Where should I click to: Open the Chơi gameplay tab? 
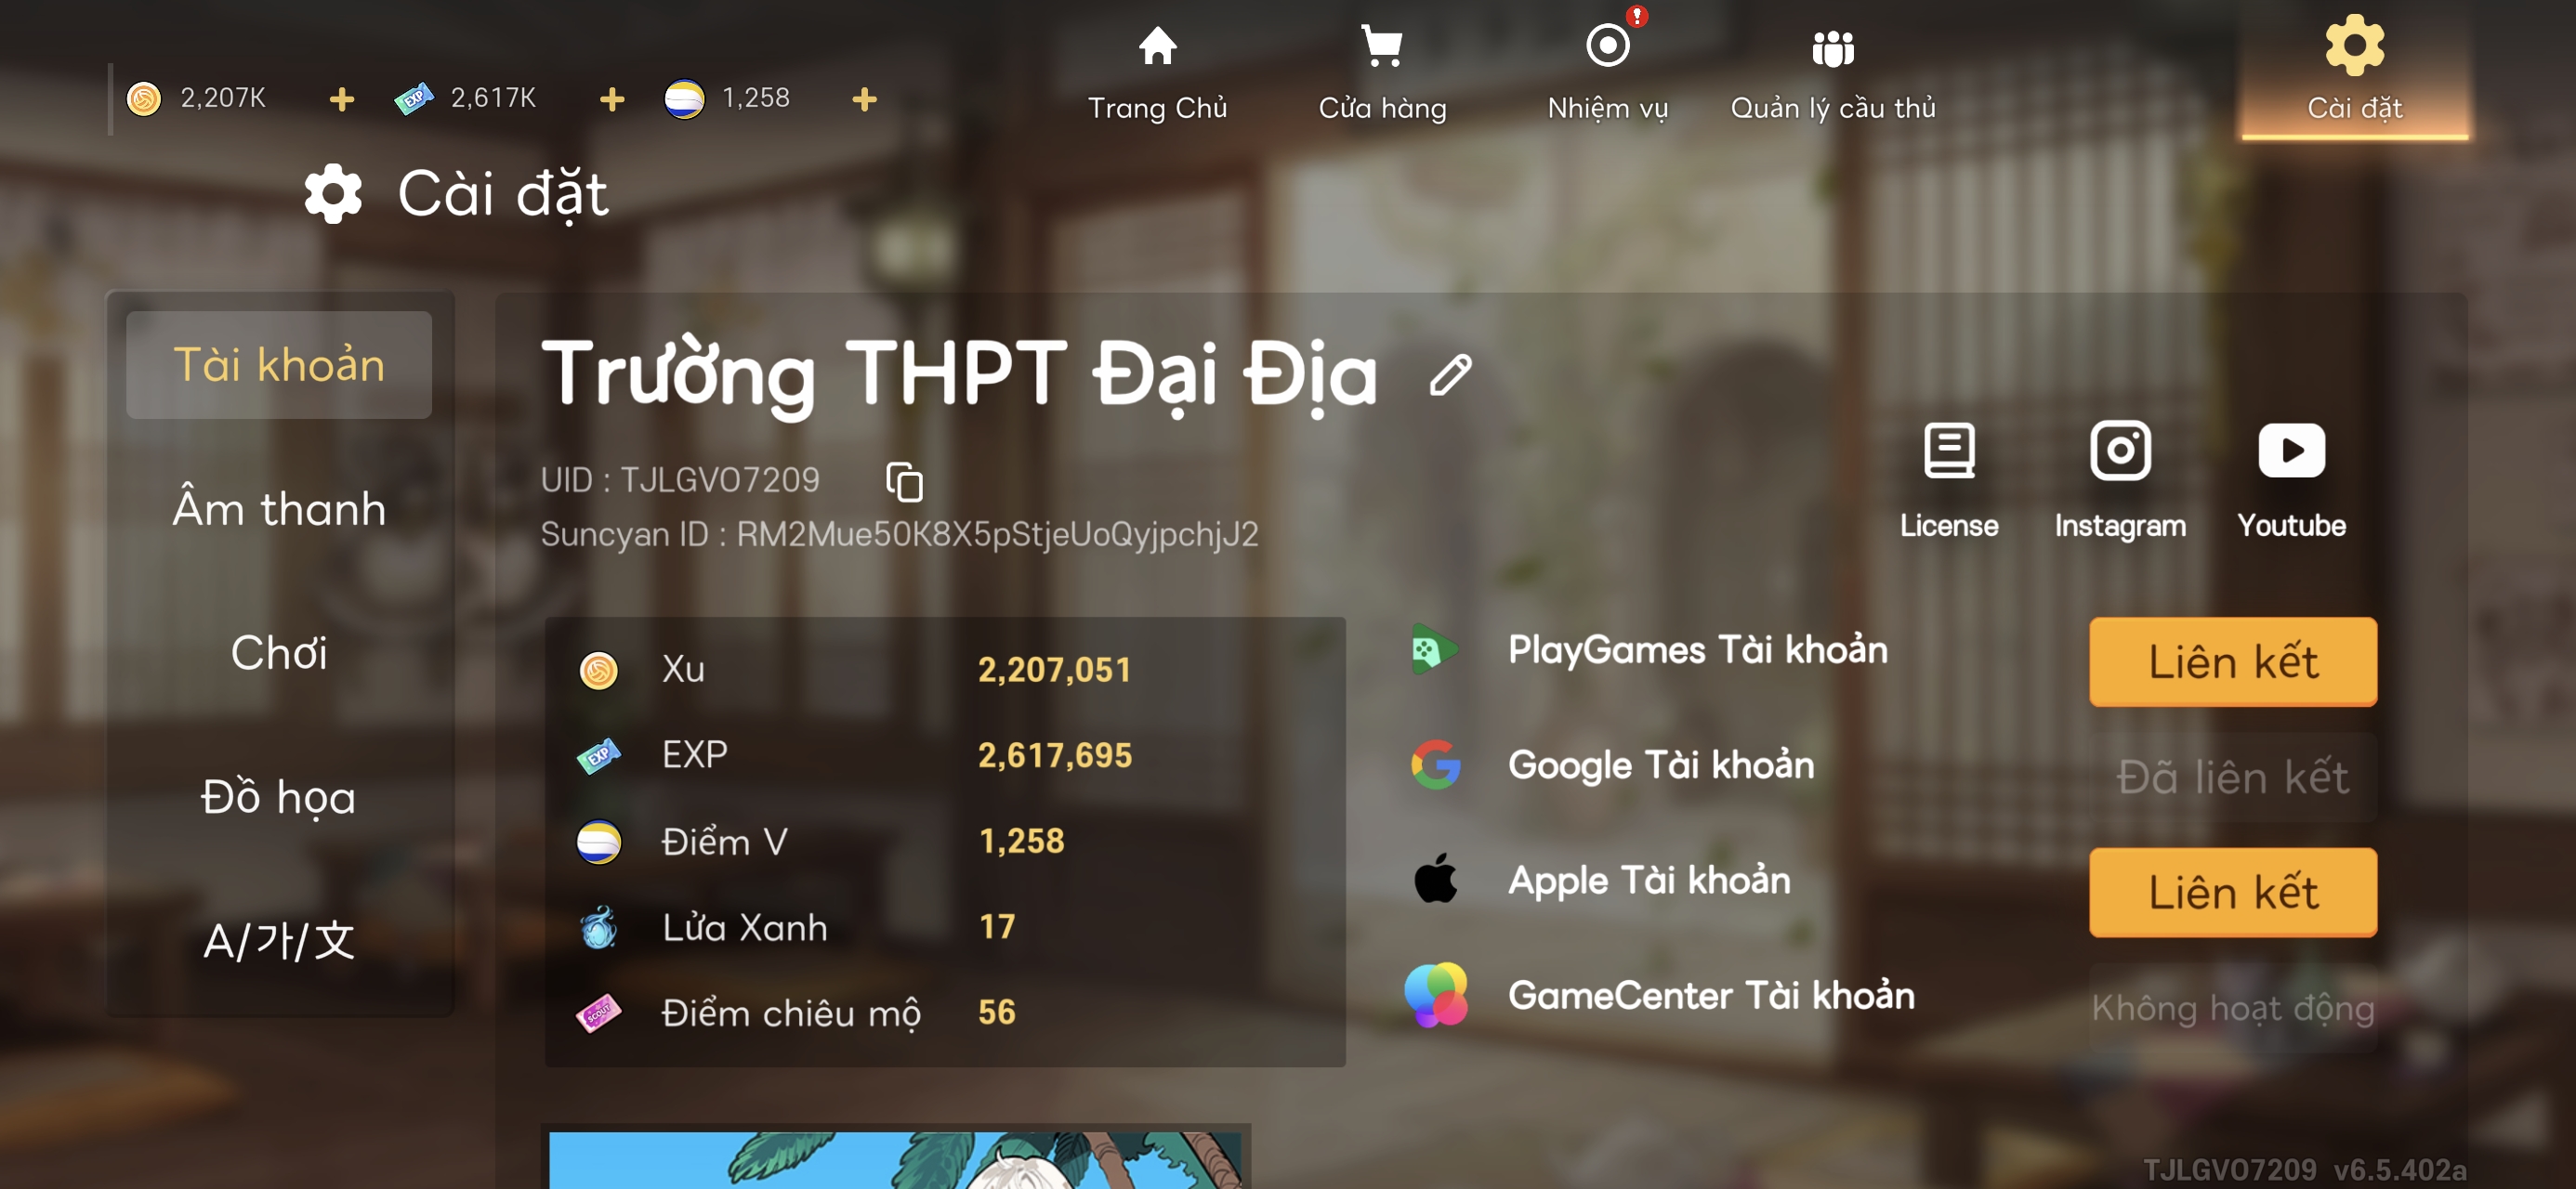click(279, 653)
